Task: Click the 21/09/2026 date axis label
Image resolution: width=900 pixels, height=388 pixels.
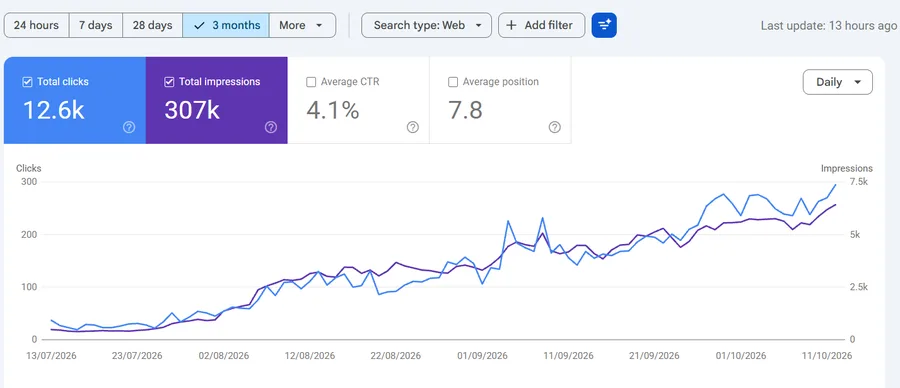Action: (x=654, y=356)
